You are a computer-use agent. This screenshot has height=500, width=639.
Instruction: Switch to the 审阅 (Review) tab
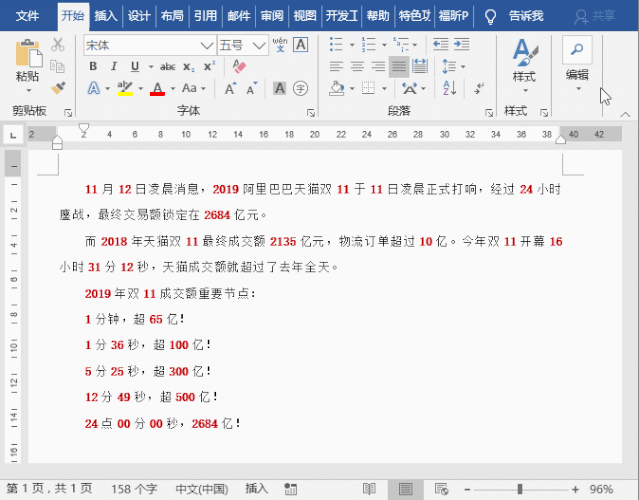[272, 16]
